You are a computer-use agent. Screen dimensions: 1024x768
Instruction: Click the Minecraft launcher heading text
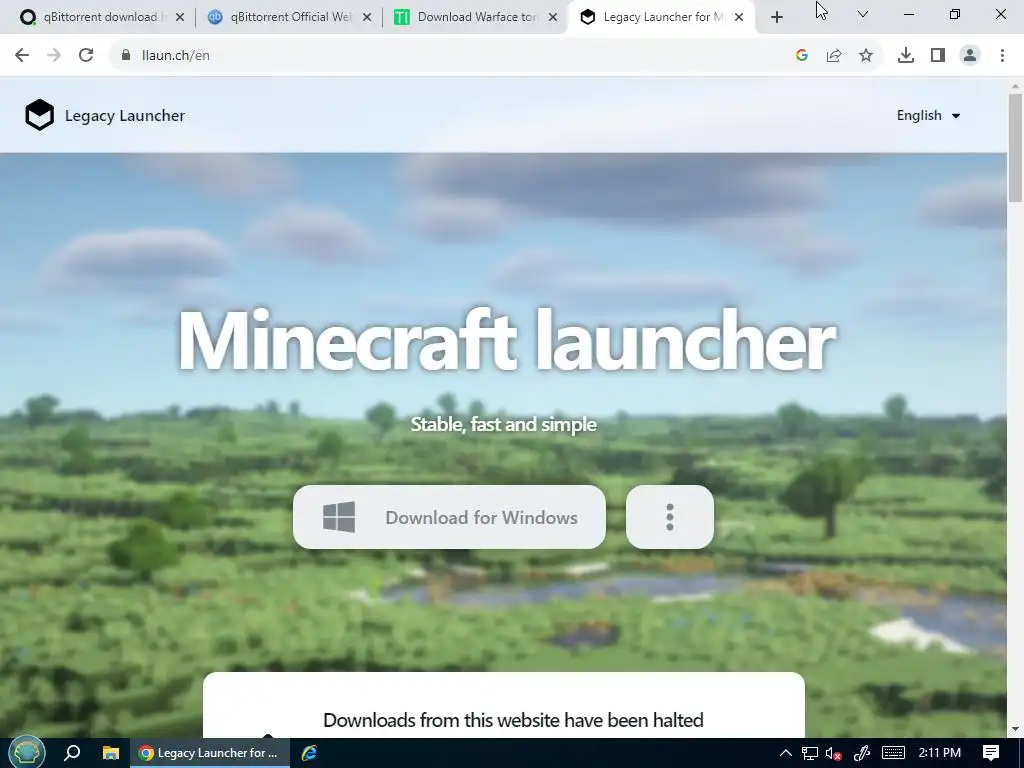point(506,341)
